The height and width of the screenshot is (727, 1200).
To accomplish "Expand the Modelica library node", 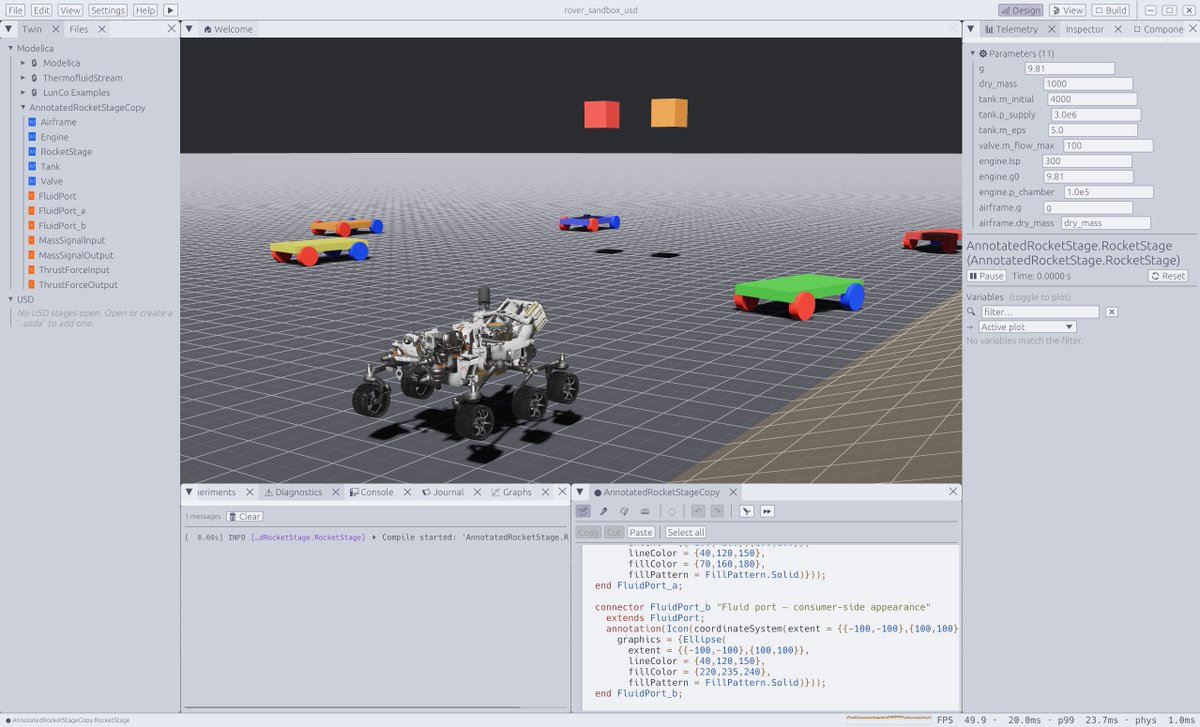I will pyautogui.click(x=23, y=63).
